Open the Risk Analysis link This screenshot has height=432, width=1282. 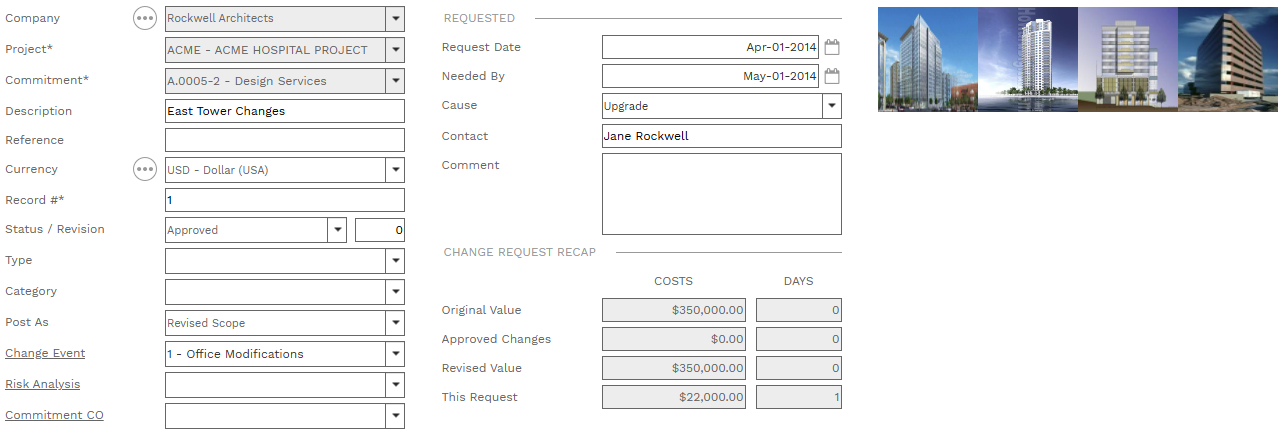point(42,384)
